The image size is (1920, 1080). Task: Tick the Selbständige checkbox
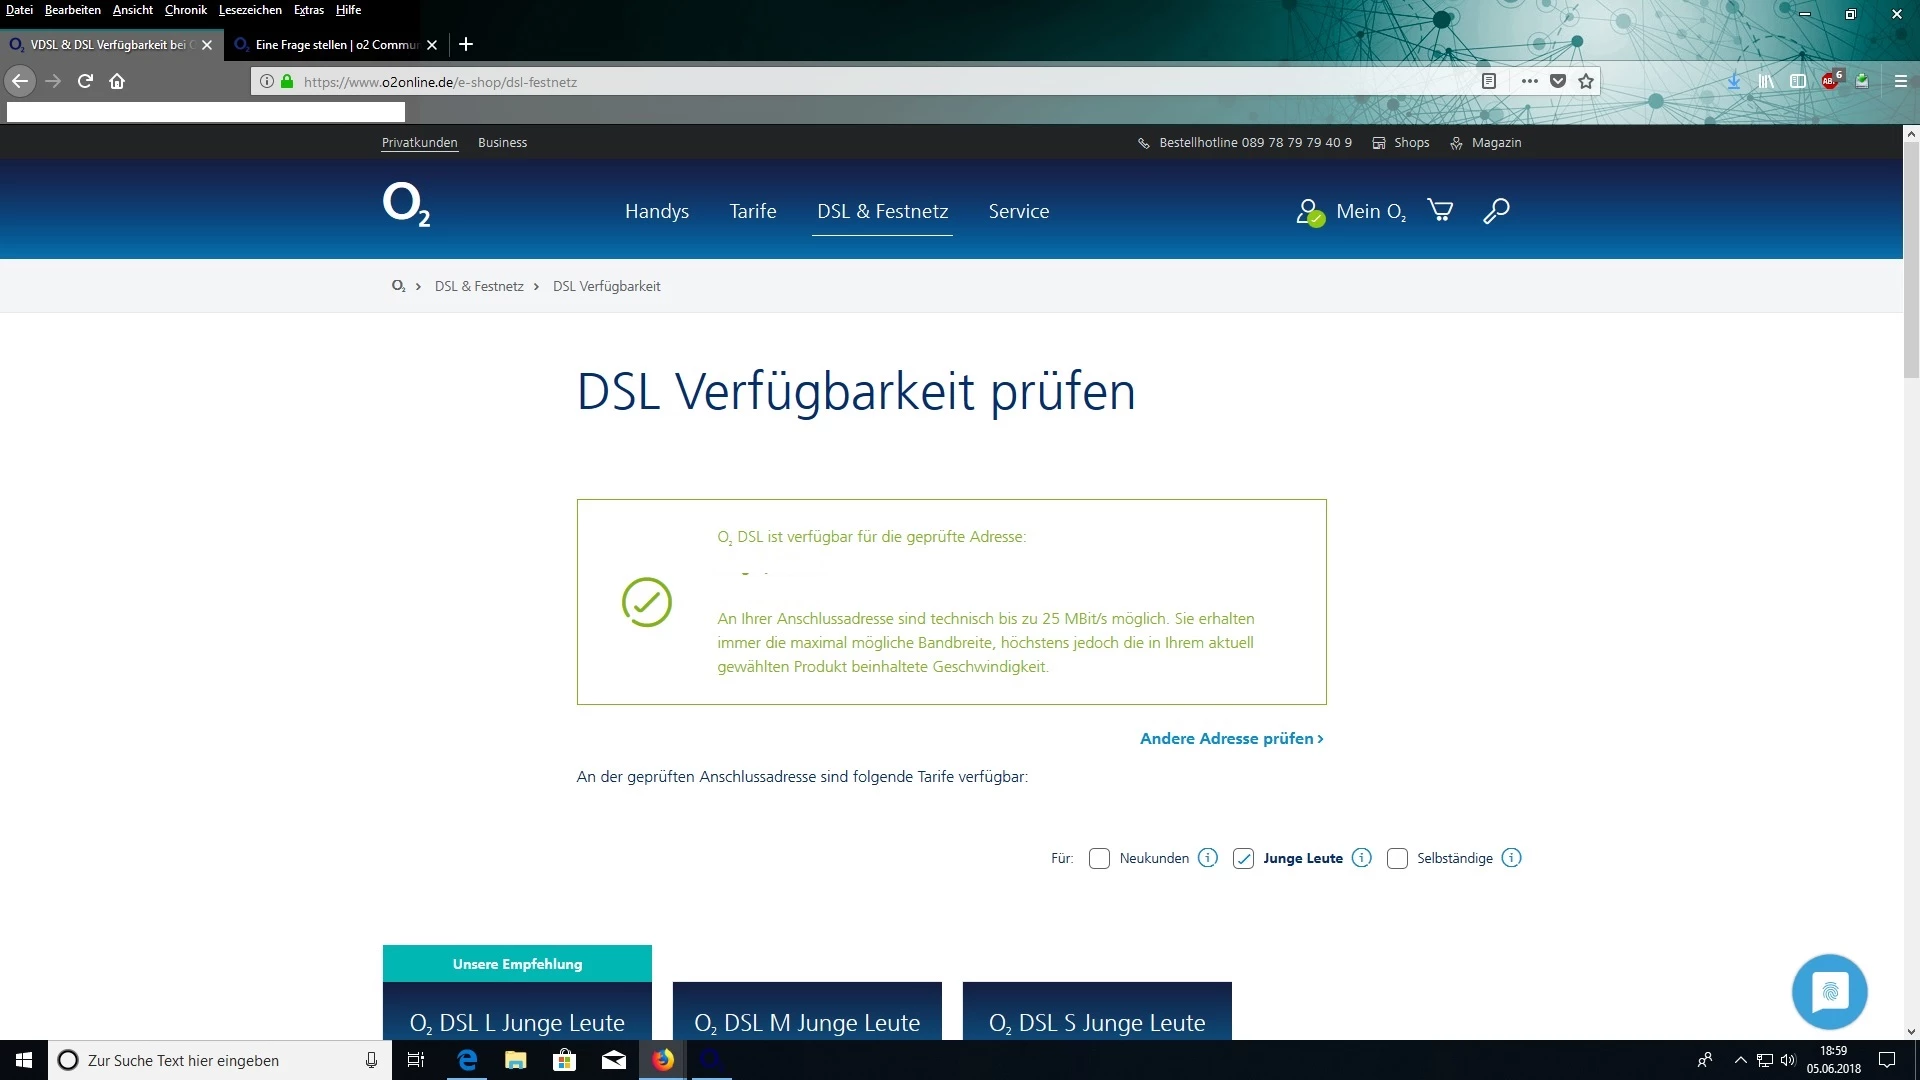tap(1397, 859)
